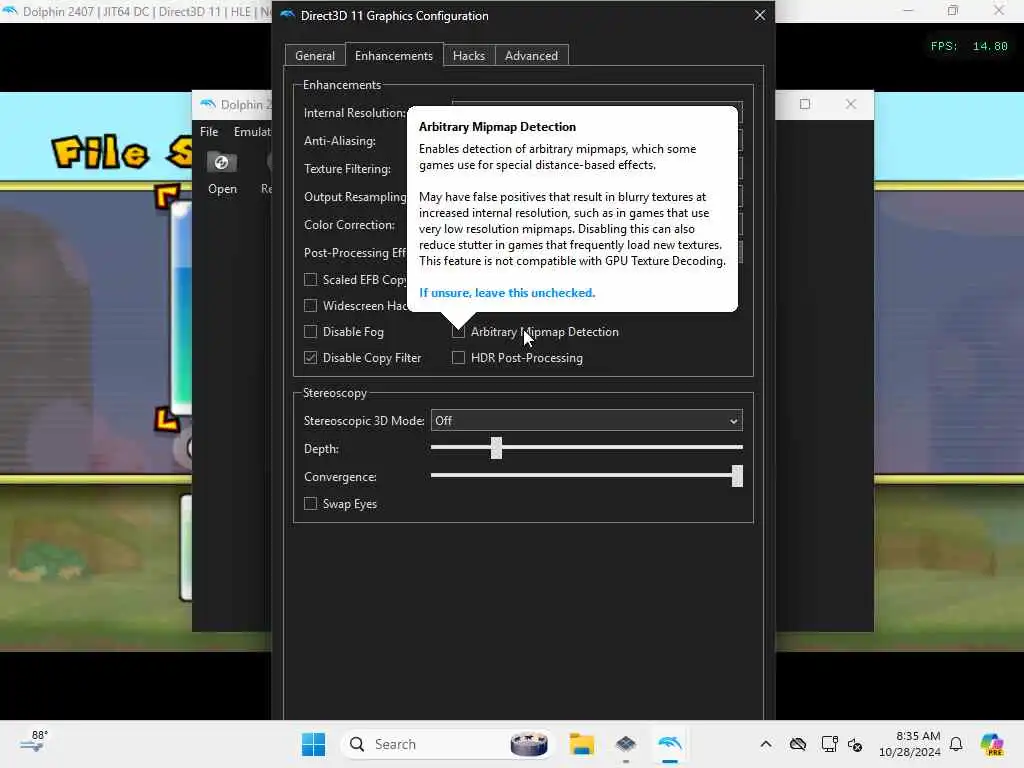1024x768 pixels.
Task: Close the Graphics Configuration dialog
Action: 760,15
